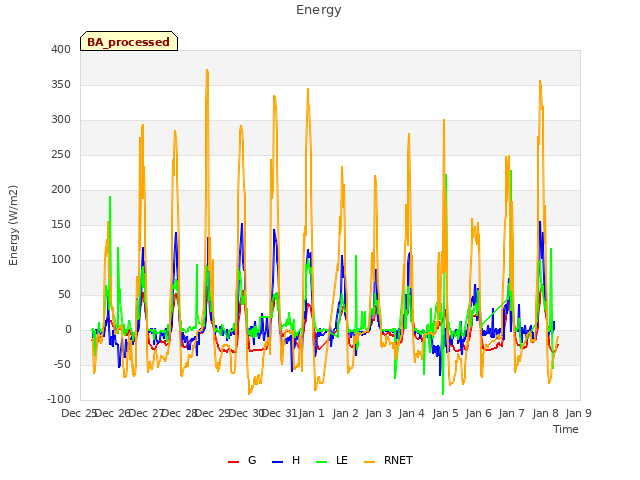The image size is (640, 480).
Task: Click the y-axis value 250
Action: click(x=61, y=155)
